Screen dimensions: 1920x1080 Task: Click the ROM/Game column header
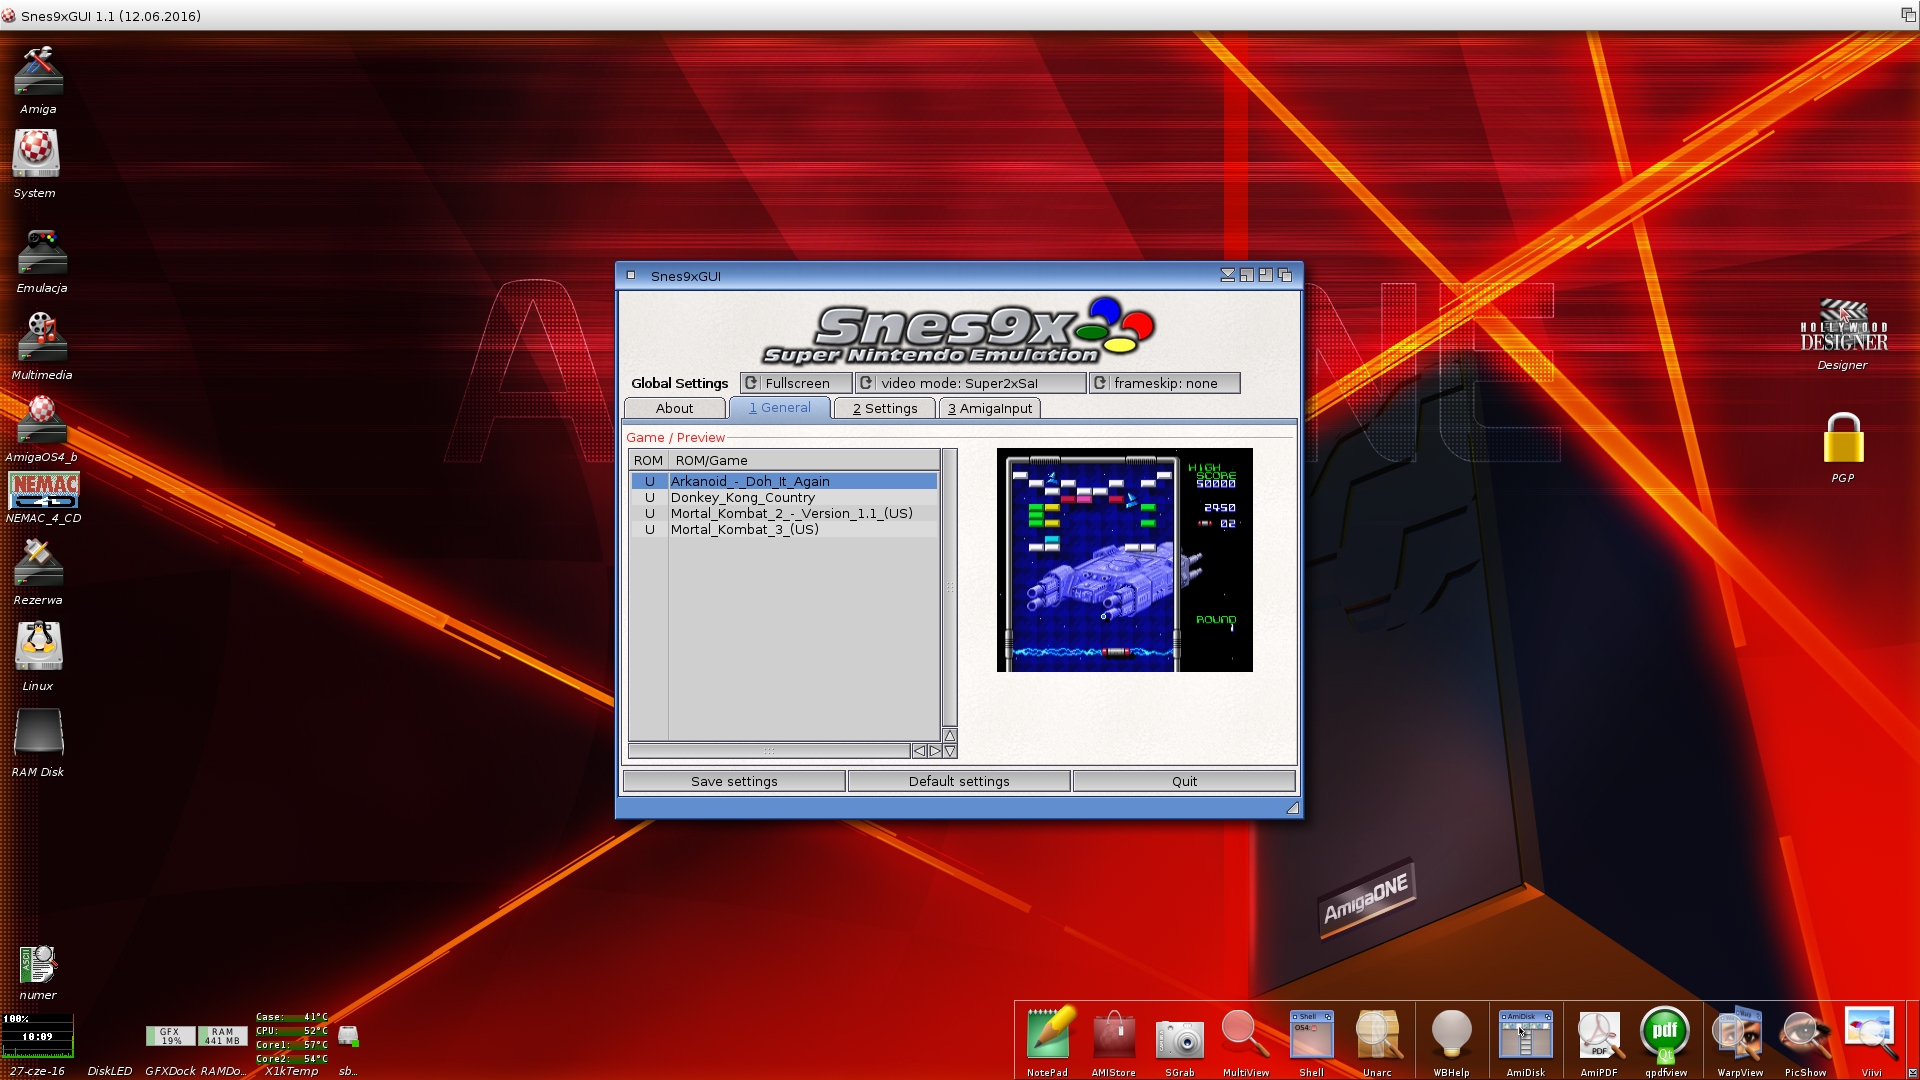pos(804,460)
